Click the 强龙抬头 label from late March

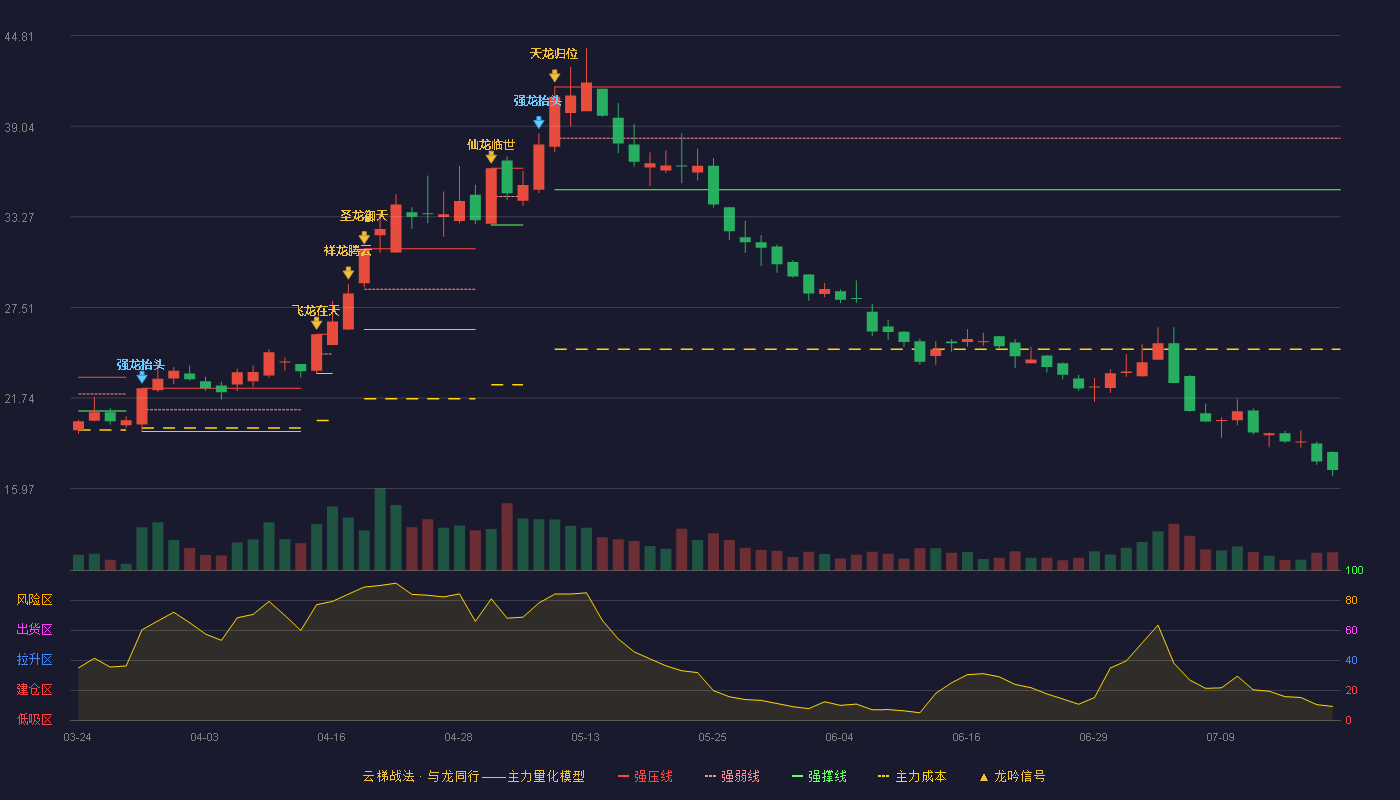click(x=141, y=365)
